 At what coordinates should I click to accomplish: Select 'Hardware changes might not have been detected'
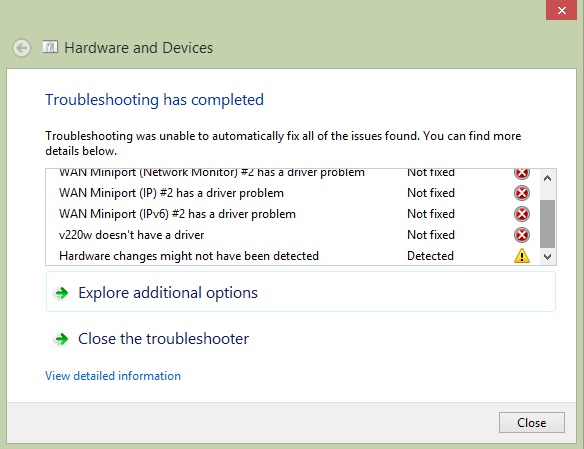tap(189, 256)
